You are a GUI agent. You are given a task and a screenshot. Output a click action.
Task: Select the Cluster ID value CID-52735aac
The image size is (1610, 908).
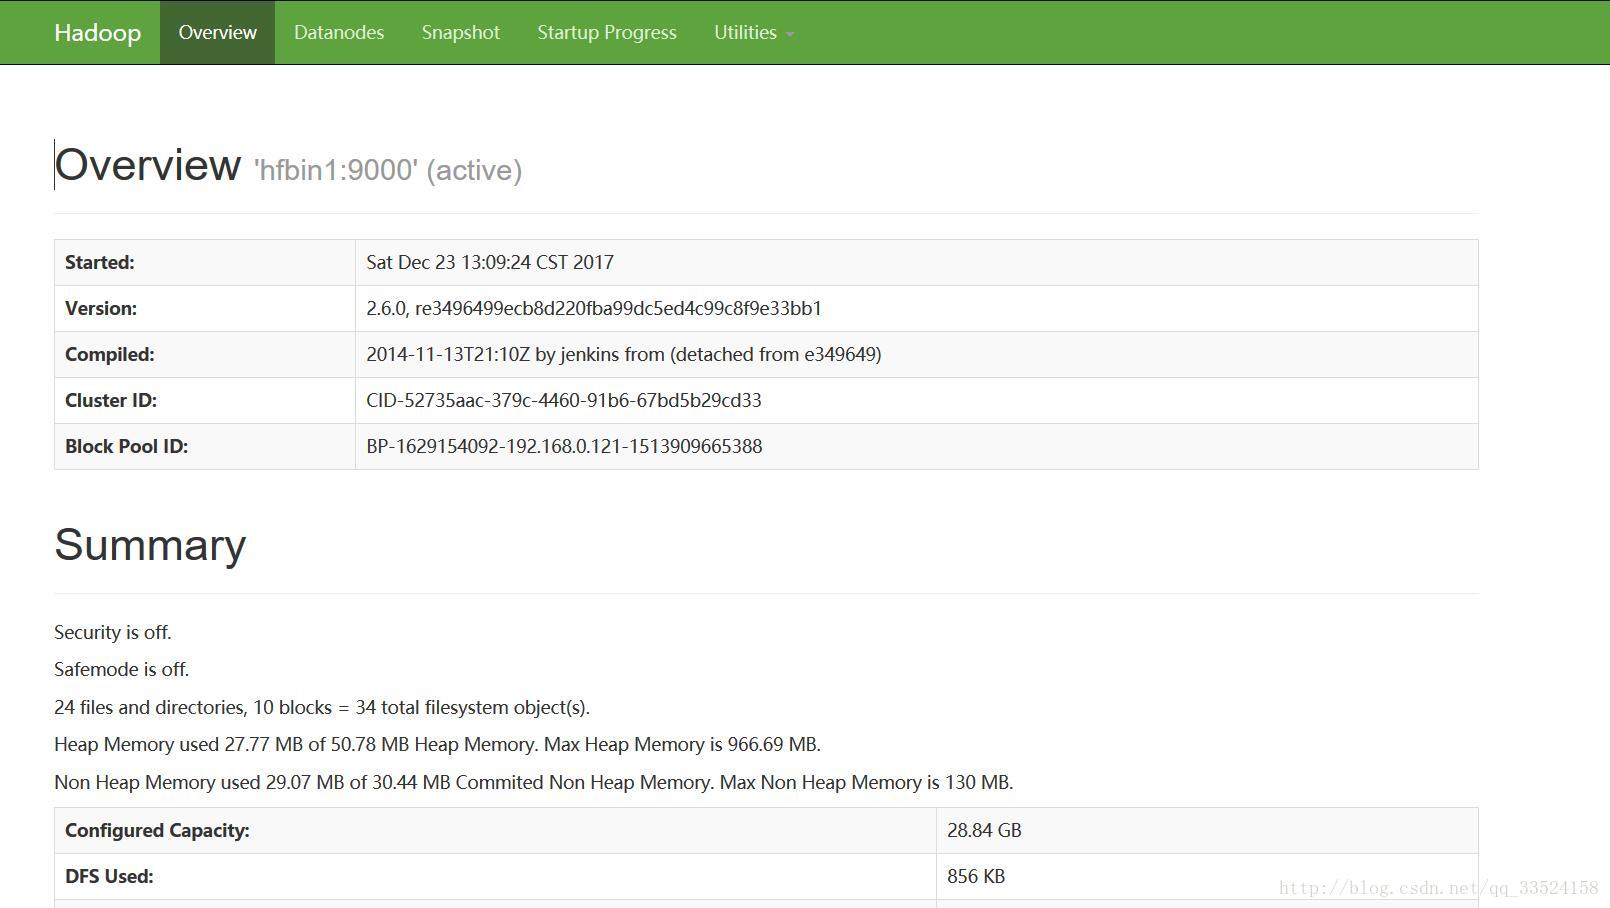point(564,400)
